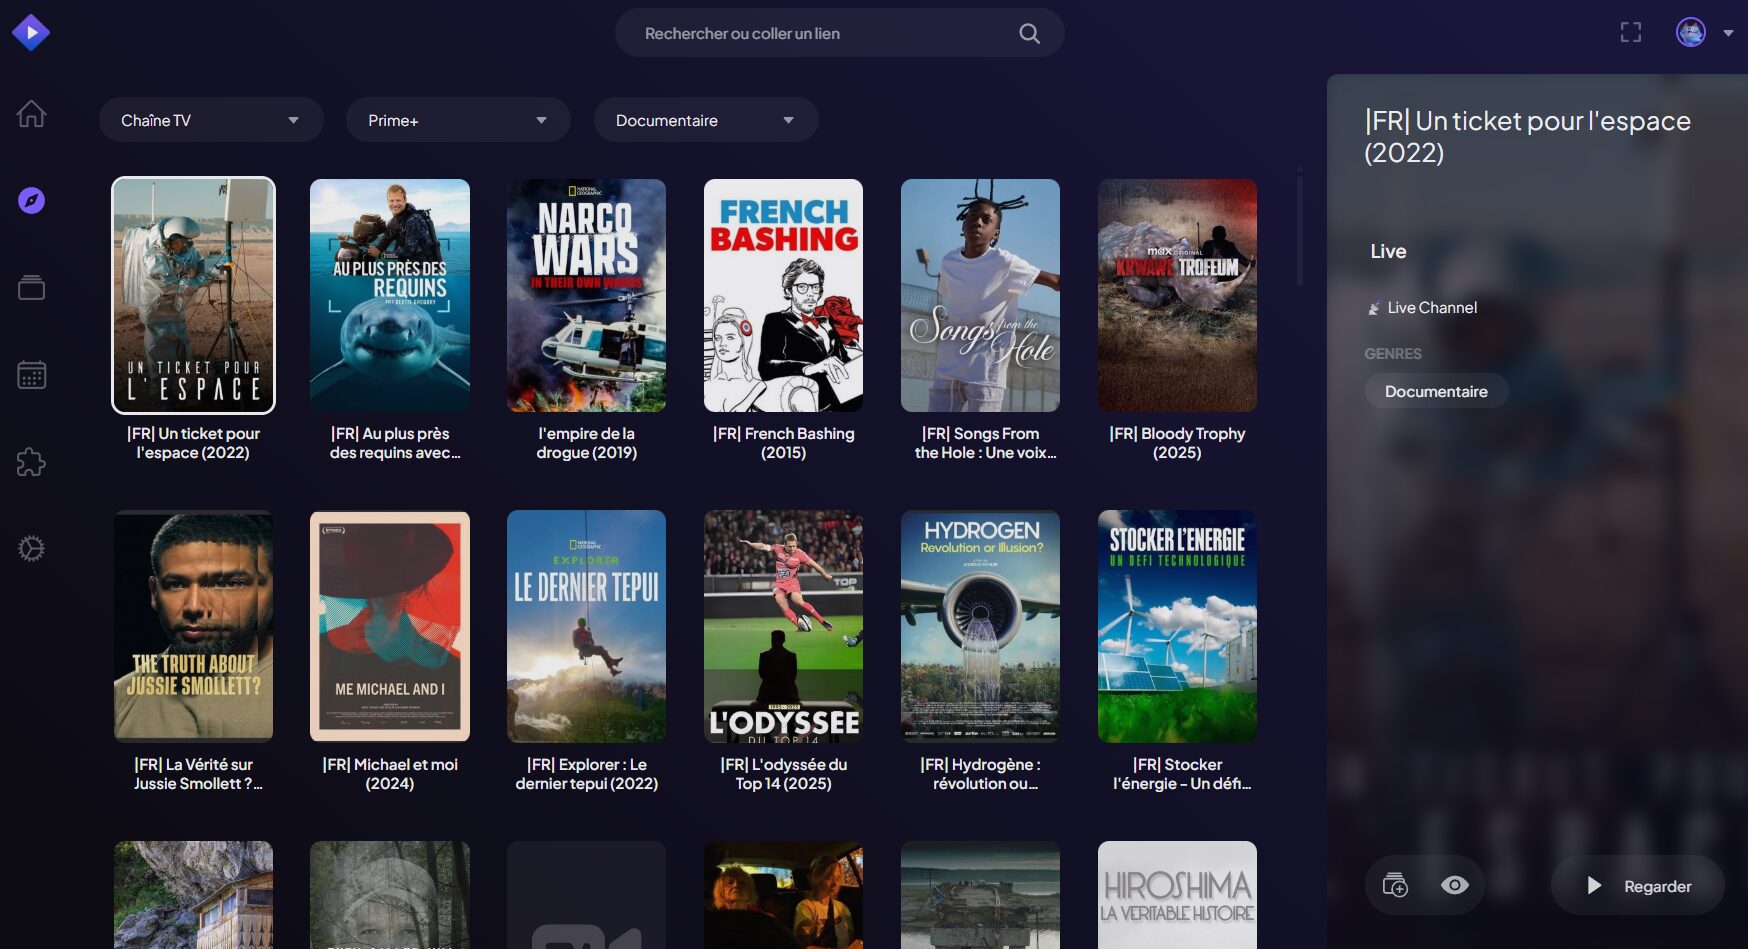Add to library icon in details panel
1748x949 pixels.
coord(1395,886)
